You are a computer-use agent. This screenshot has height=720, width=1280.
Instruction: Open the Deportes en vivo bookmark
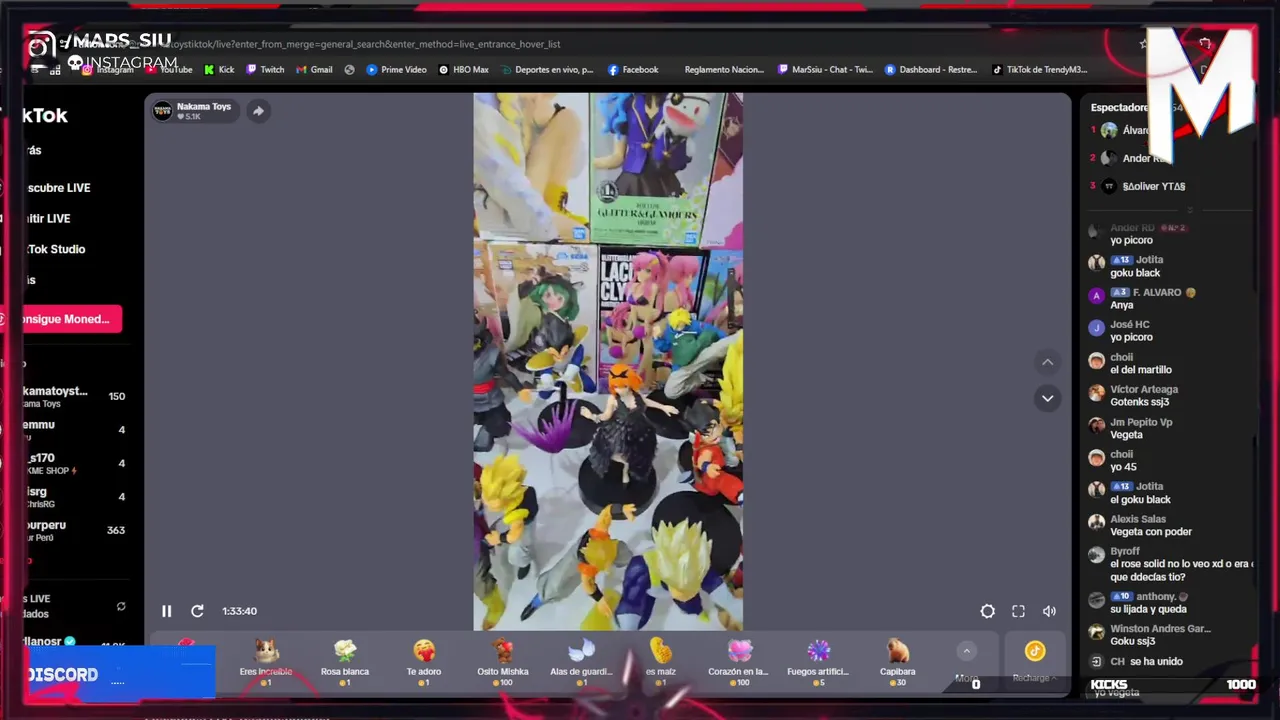pyautogui.click(x=547, y=70)
